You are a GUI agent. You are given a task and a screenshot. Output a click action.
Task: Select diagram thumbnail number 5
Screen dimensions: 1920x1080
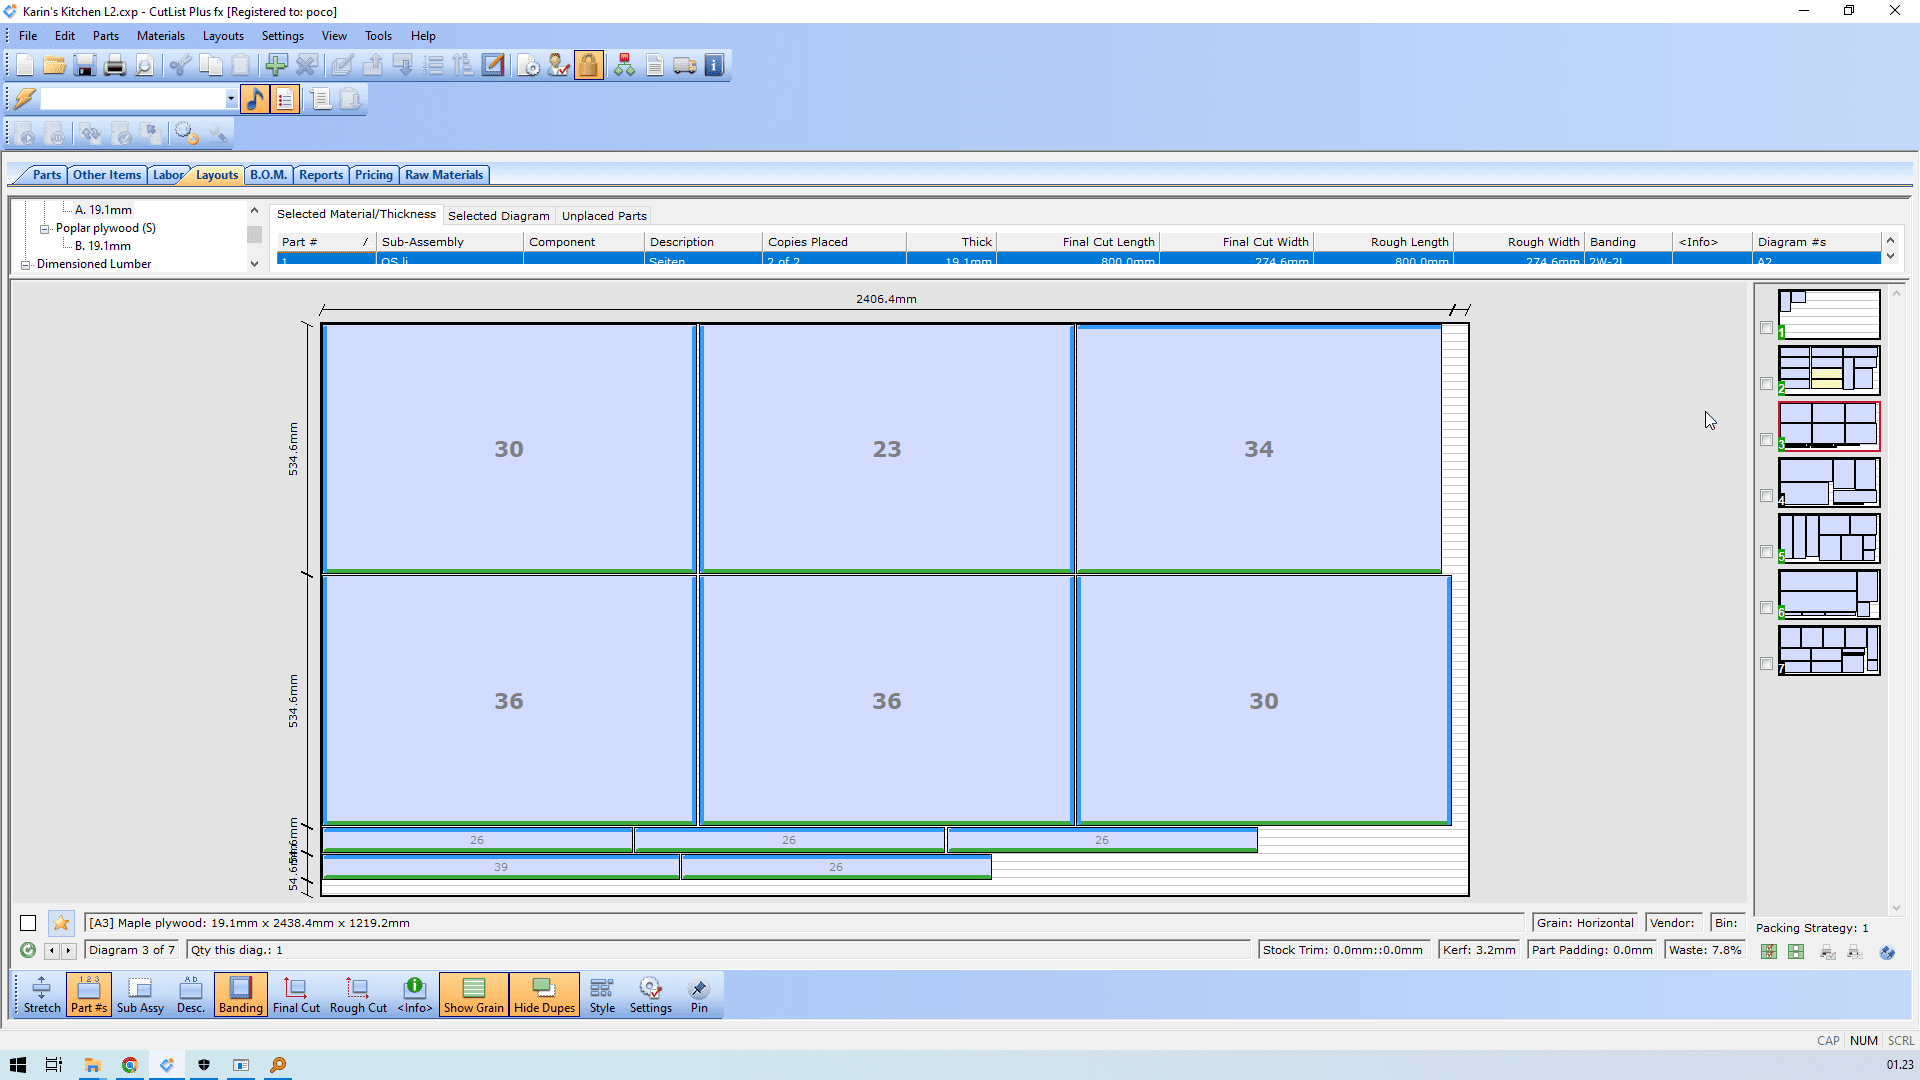[x=1829, y=539]
